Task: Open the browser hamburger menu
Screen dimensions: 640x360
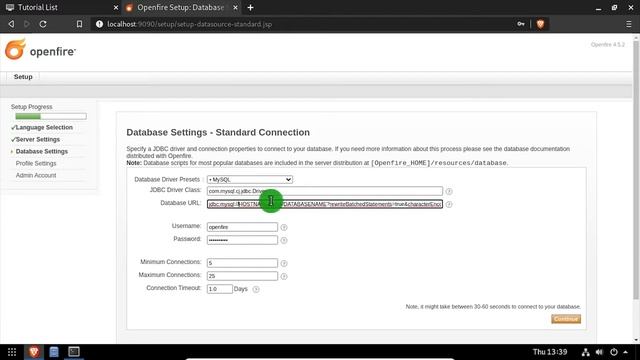Action: click(x=629, y=24)
